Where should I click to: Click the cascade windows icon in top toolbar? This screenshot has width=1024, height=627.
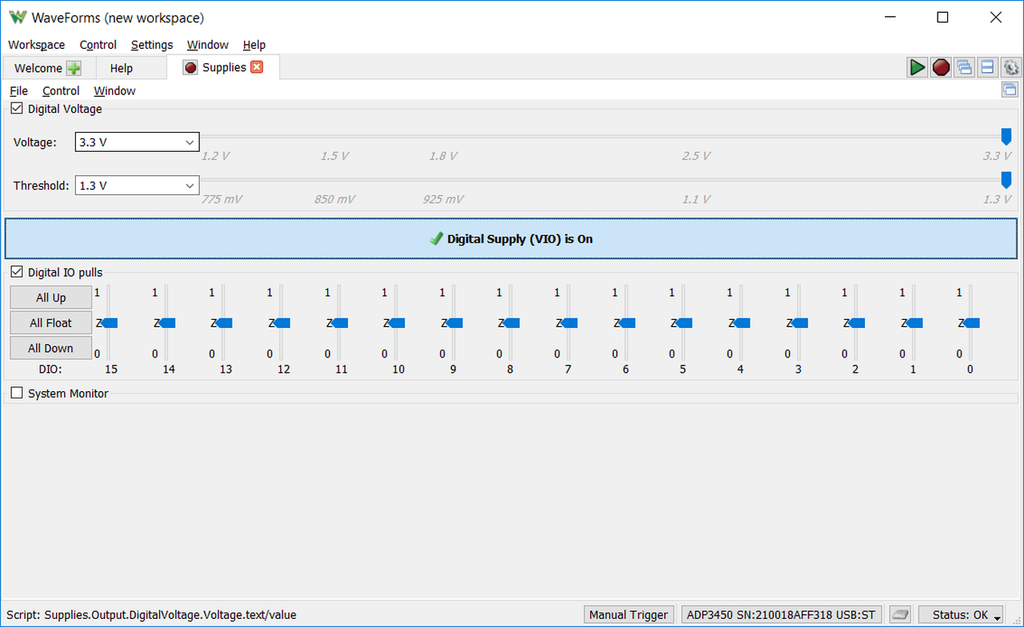(964, 67)
